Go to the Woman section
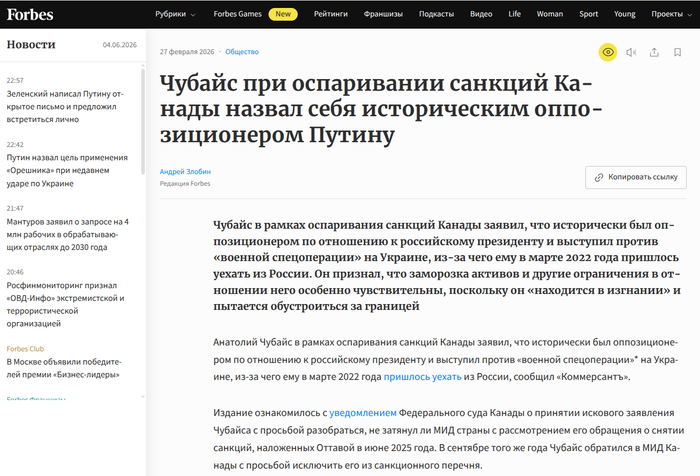700x476 pixels. 550,14
